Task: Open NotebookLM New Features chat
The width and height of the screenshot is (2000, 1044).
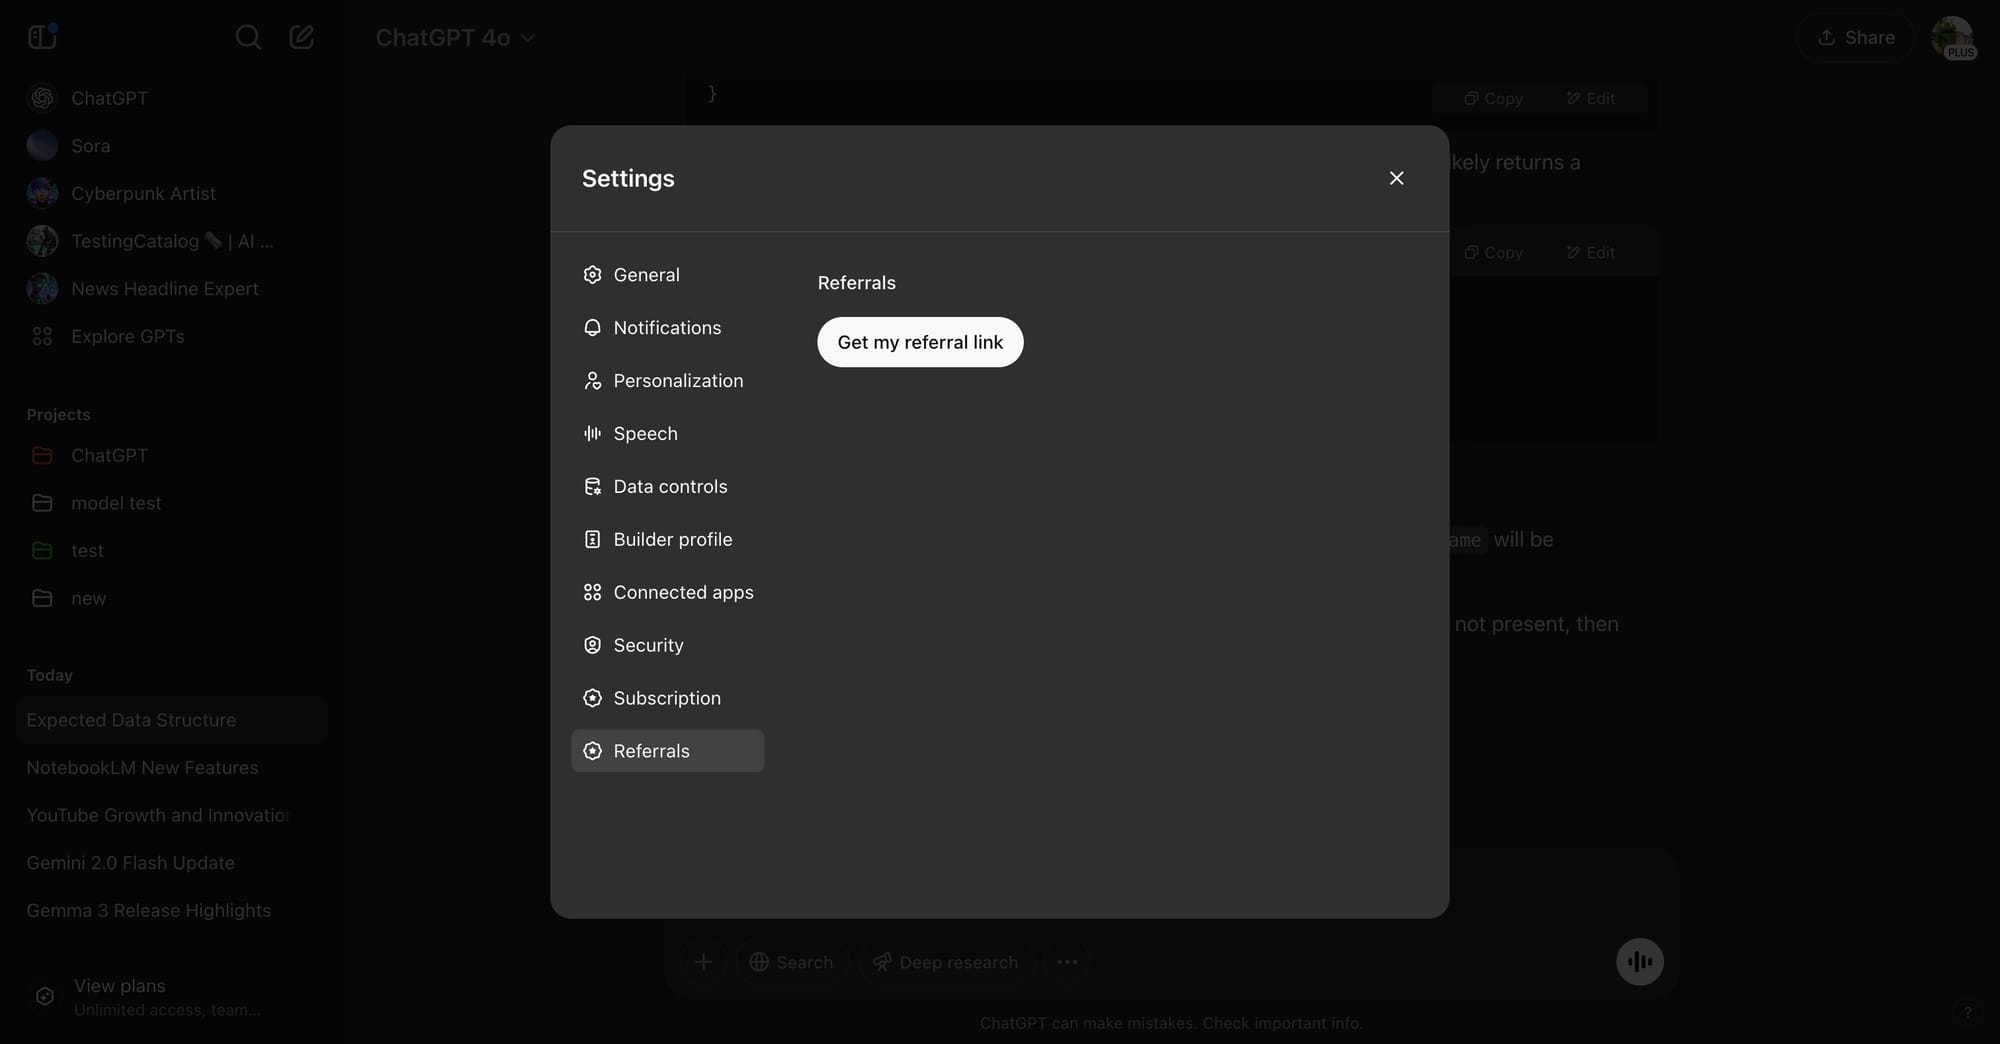Action: click(x=172, y=768)
